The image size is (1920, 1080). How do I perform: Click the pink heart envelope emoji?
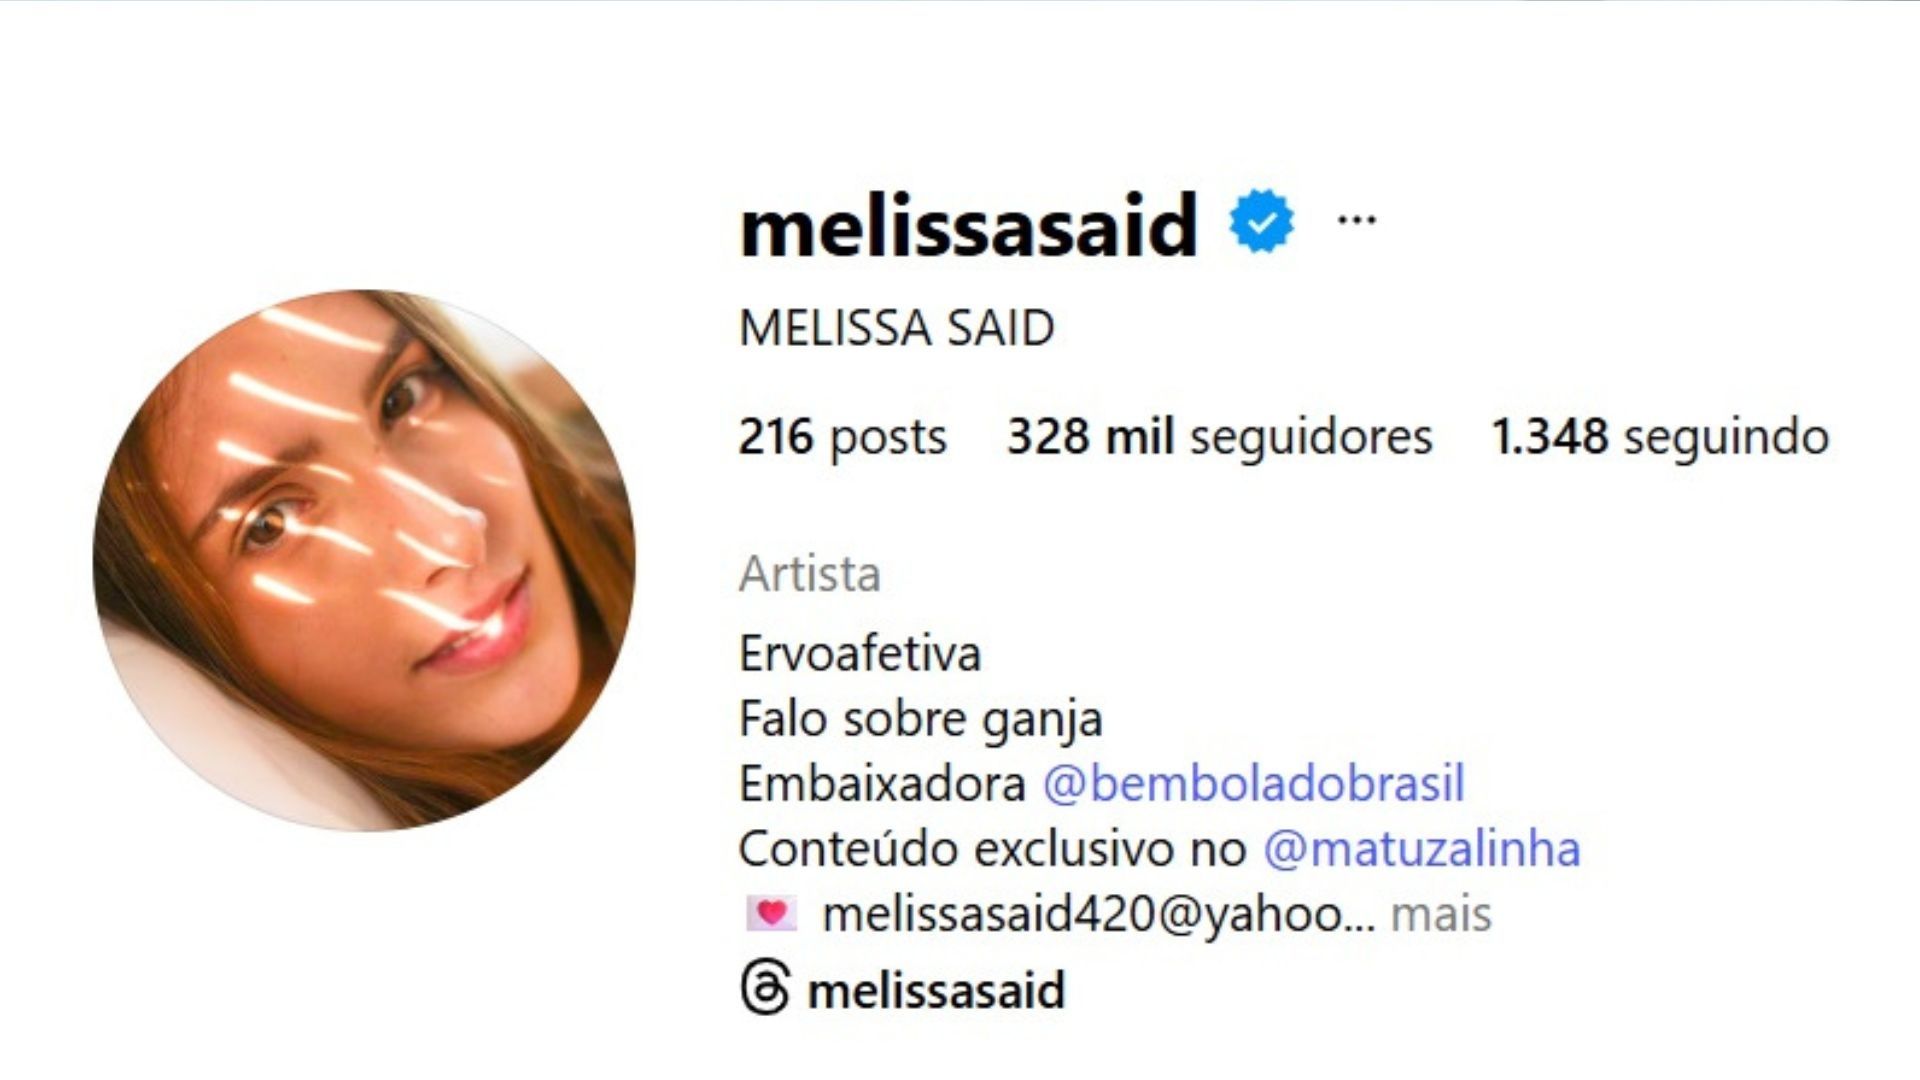tap(771, 913)
